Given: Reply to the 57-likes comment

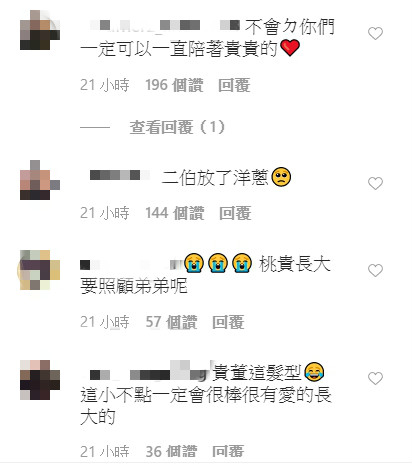Looking at the screenshot, I should [x=228, y=322].
